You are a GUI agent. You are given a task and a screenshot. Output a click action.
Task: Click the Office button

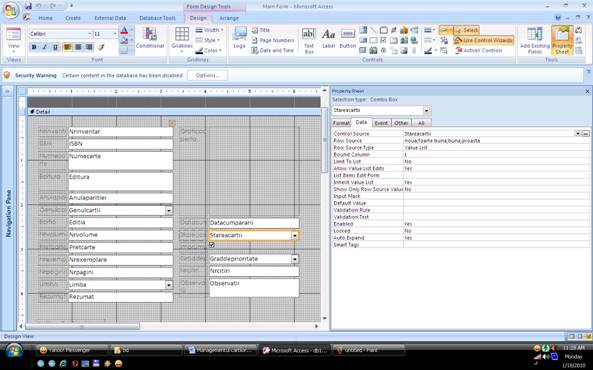click(x=11, y=10)
